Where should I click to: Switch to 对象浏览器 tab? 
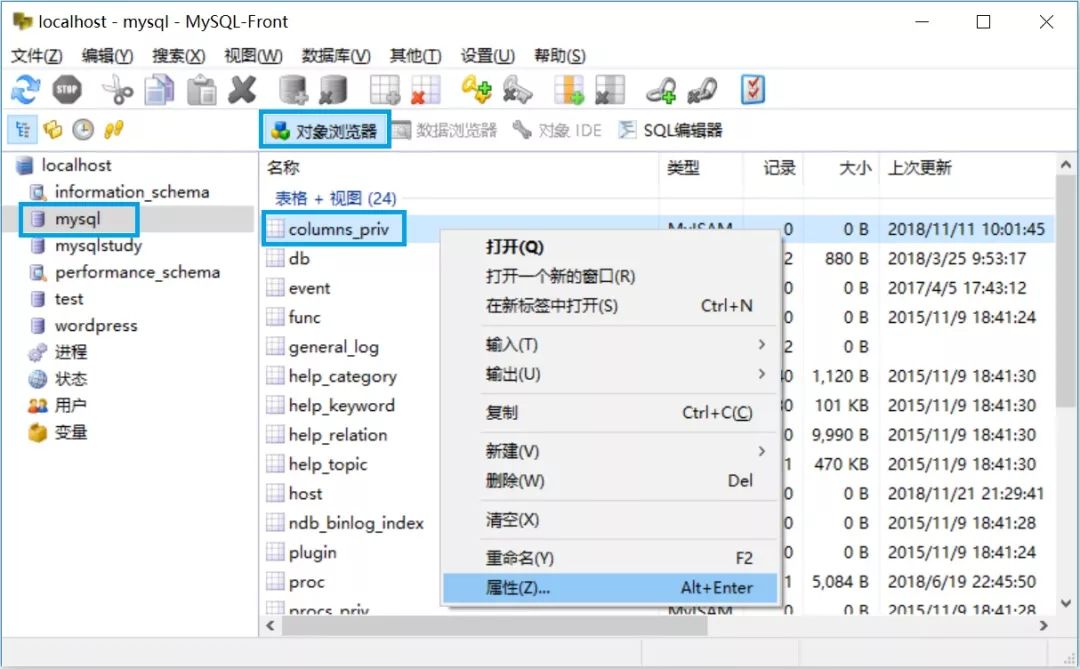[324, 130]
